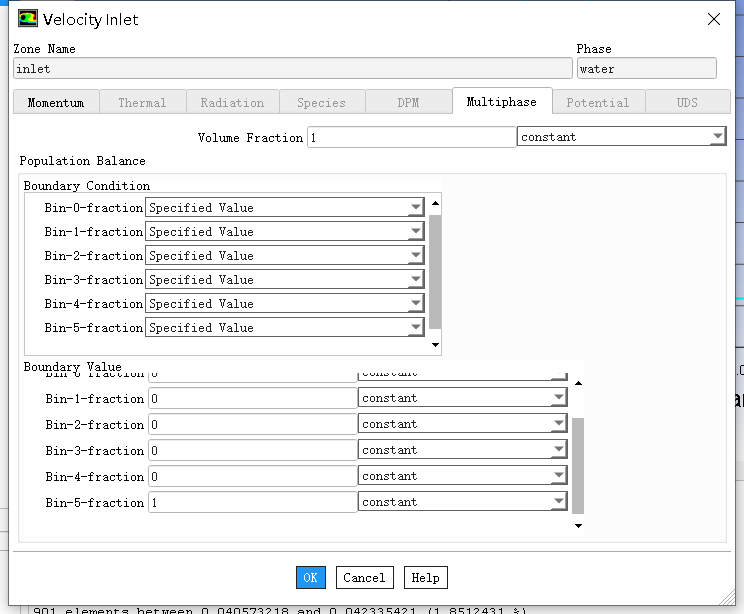Select the Multiphase tab
The height and width of the screenshot is (614, 744).
pyautogui.click(x=501, y=102)
